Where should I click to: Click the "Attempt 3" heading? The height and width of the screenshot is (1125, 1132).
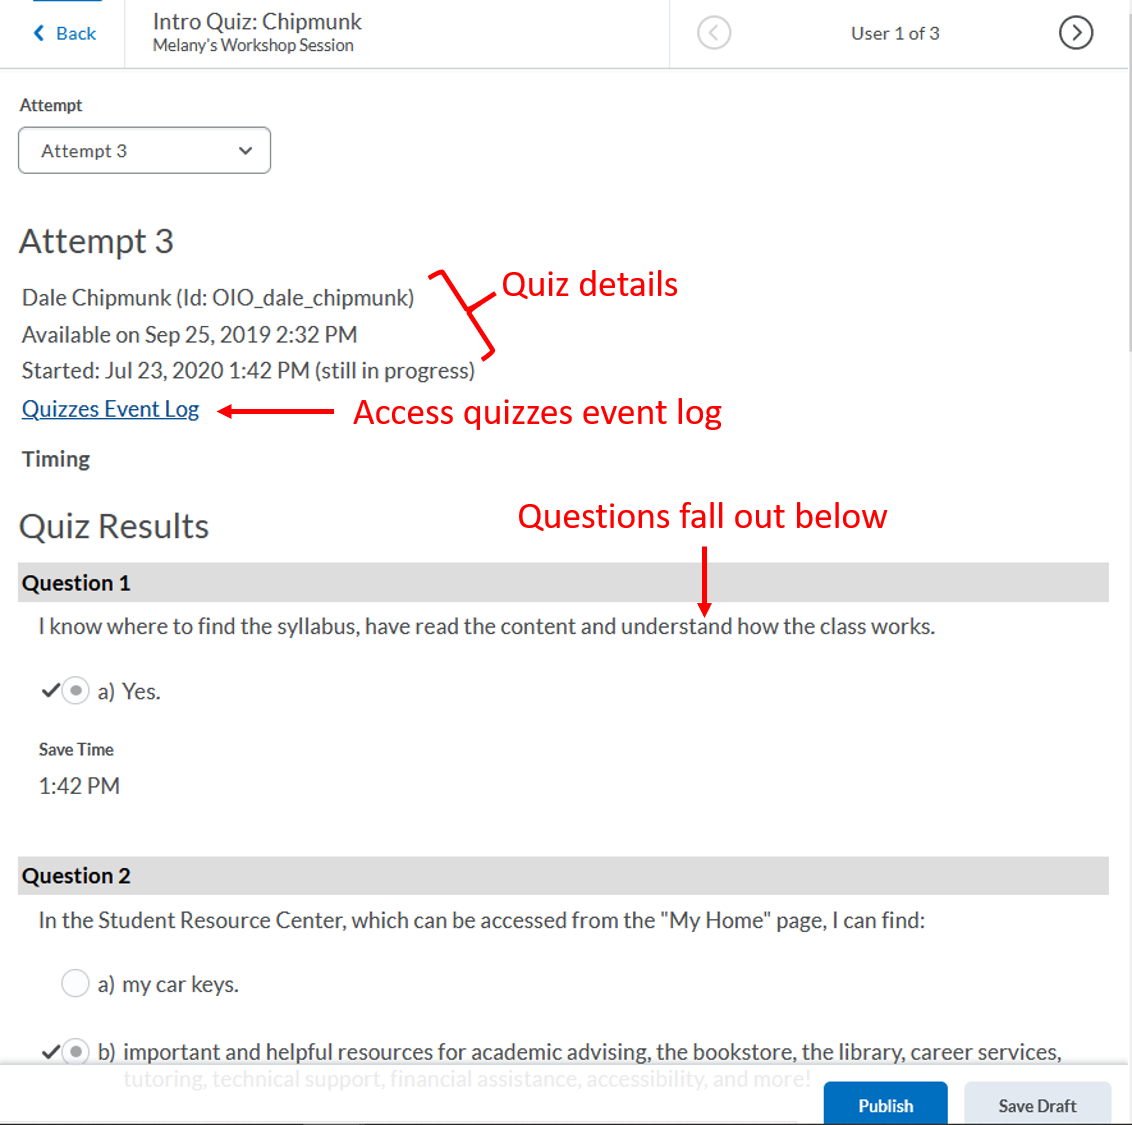96,241
